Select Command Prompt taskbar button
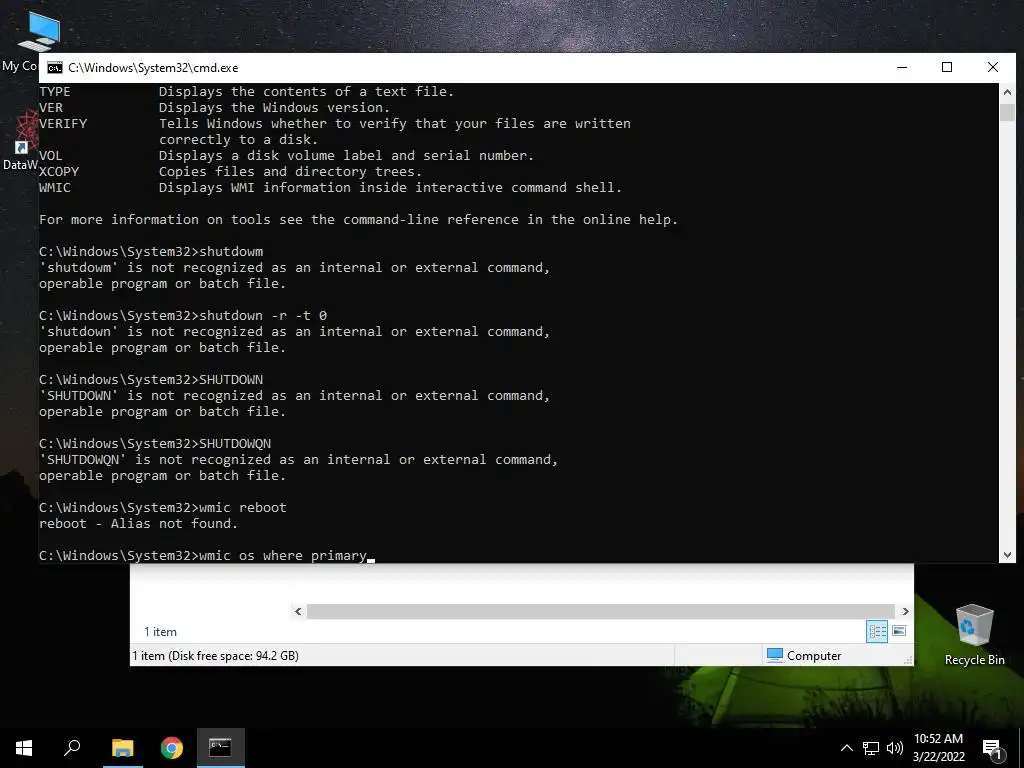This screenshot has width=1024, height=768. tap(220, 748)
